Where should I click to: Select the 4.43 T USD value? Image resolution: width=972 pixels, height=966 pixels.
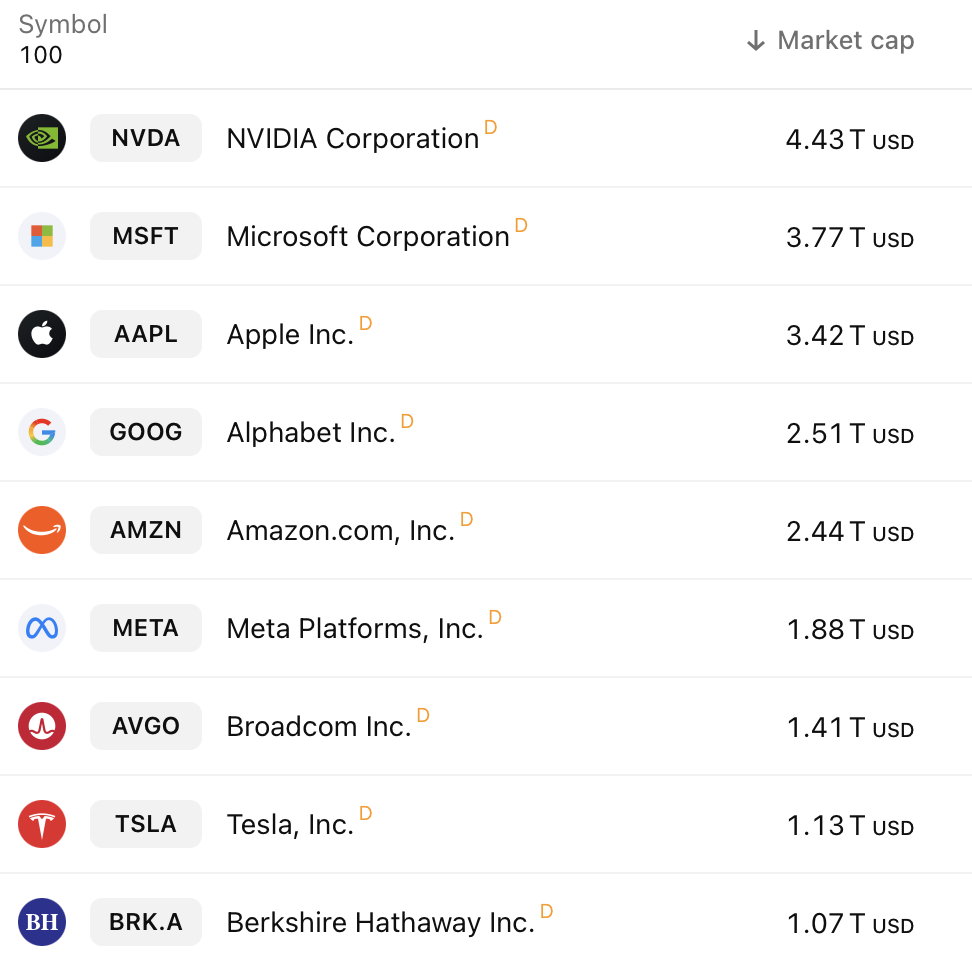pyautogui.click(x=850, y=140)
